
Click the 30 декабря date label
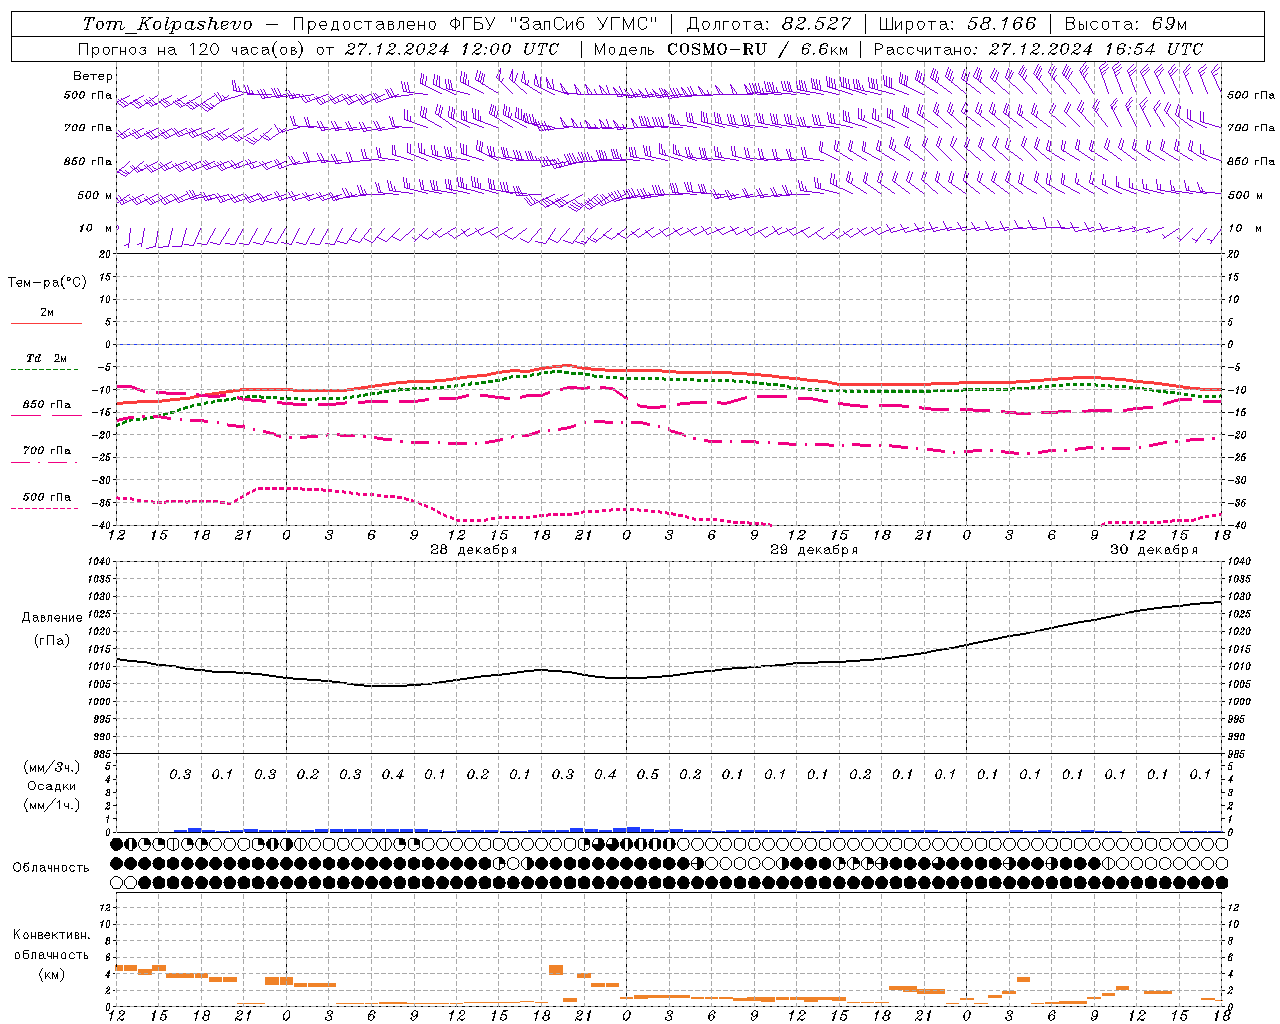point(1154,550)
